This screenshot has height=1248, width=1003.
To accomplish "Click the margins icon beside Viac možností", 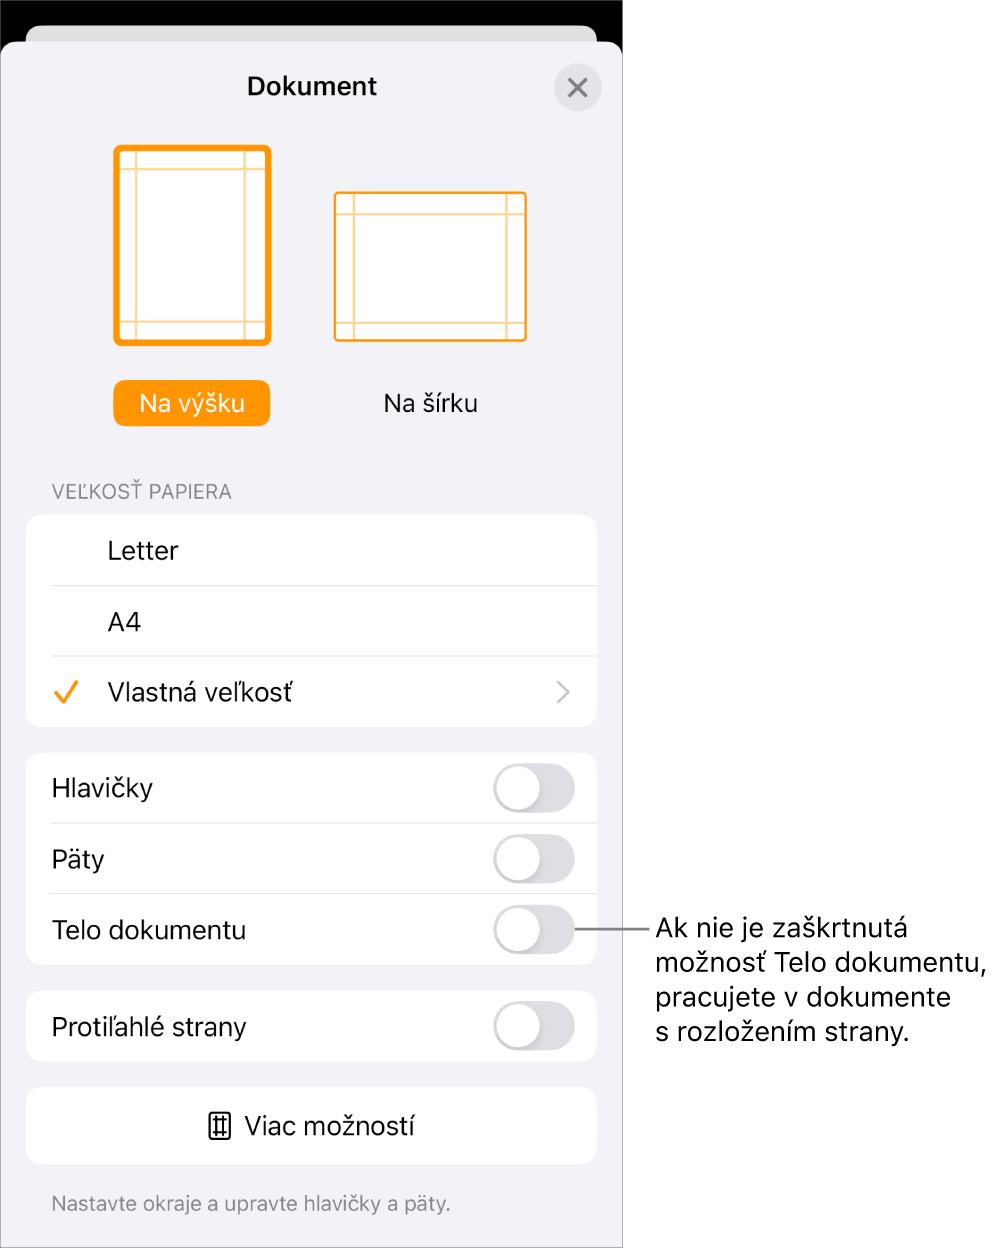I will click(x=220, y=1126).
